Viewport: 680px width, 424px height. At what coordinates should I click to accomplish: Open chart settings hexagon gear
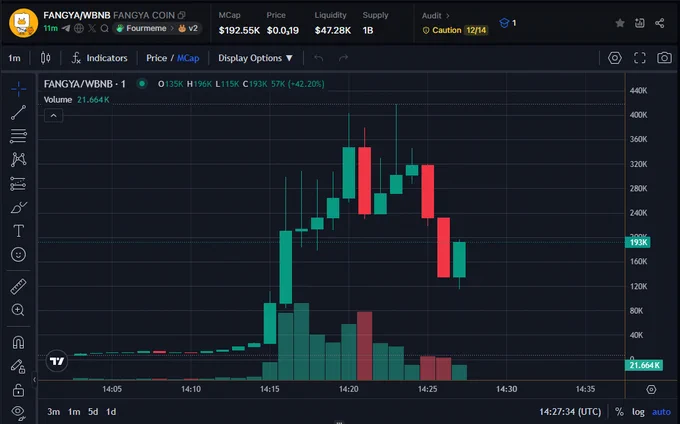pos(615,58)
